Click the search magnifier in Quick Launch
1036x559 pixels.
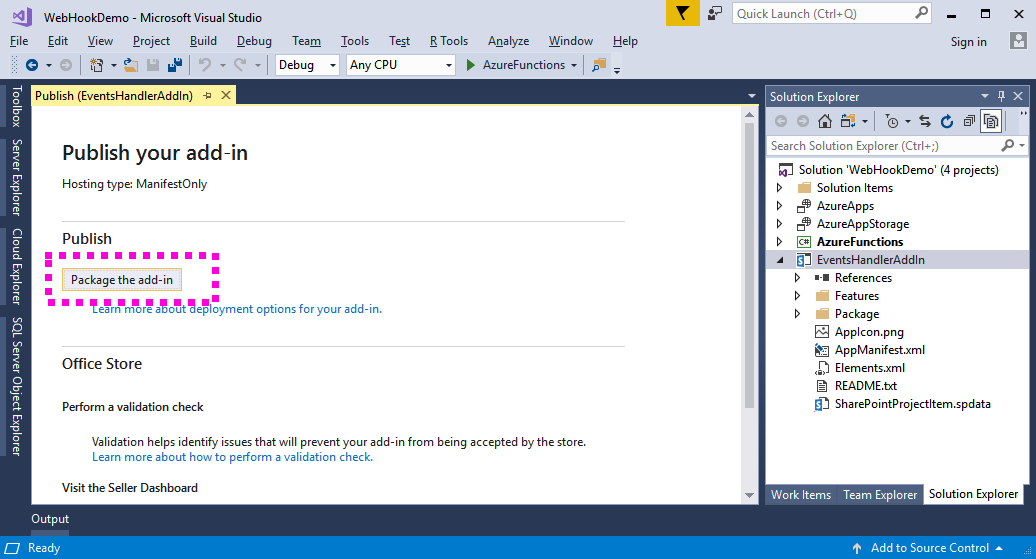[x=921, y=13]
